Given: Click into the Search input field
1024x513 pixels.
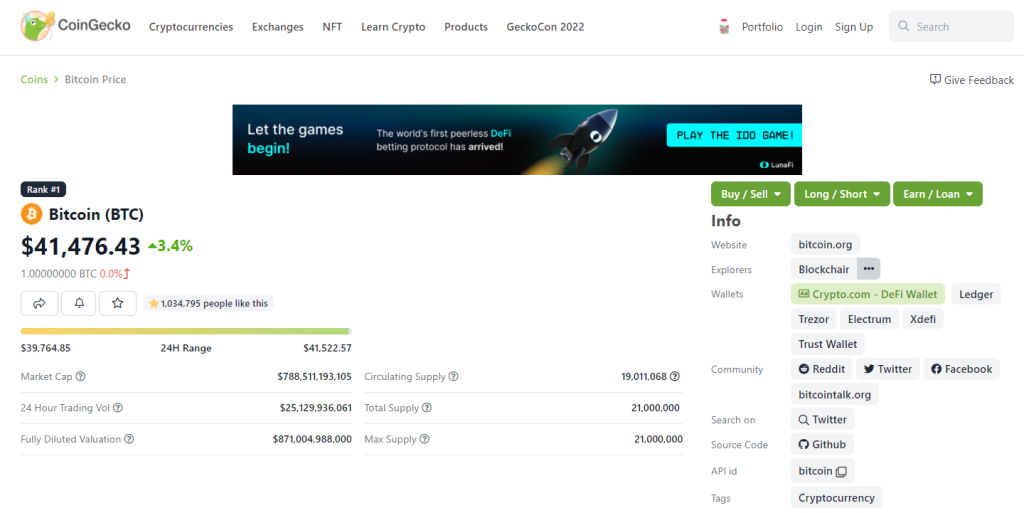Looking at the screenshot, I should pos(951,27).
